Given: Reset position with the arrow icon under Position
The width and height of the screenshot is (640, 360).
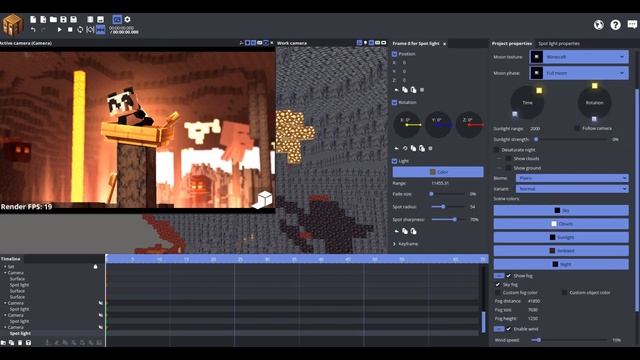Looking at the screenshot, I should point(396,90).
